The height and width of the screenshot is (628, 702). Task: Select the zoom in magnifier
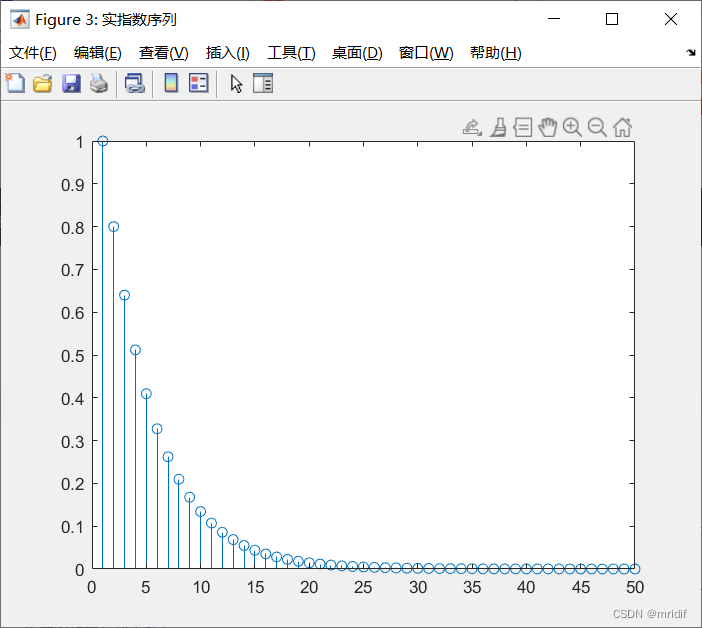point(572,128)
